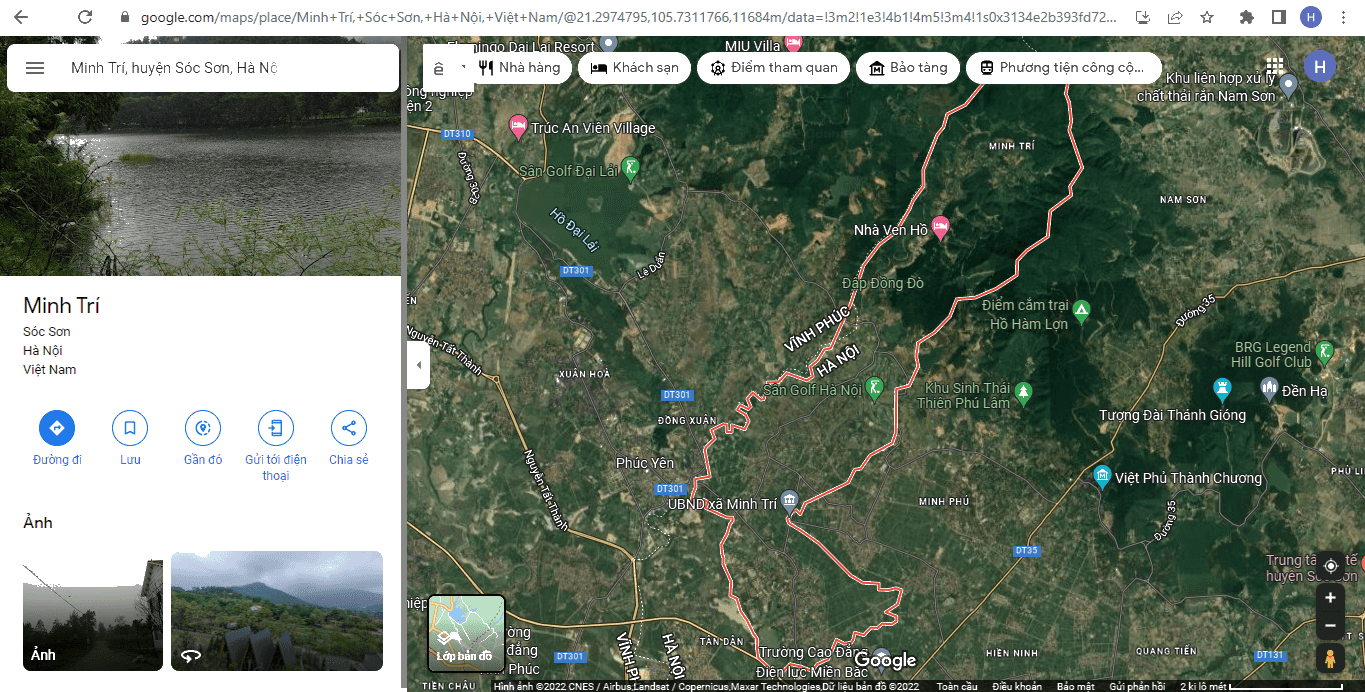Click the Sân Golf Hà Nội marker
The width and height of the screenshot is (1365, 692).
coord(875,387)
